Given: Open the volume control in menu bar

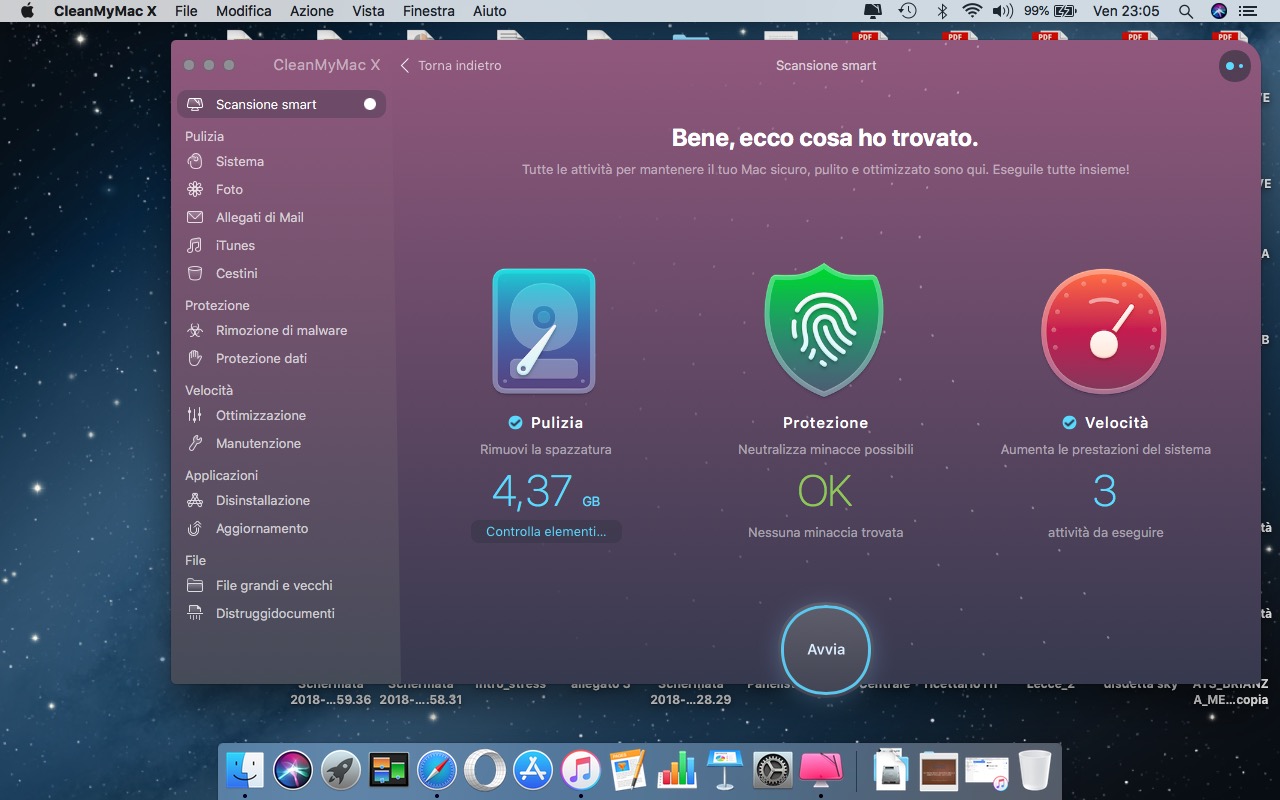Looking at the screenshot, I should click(1003, 11).
